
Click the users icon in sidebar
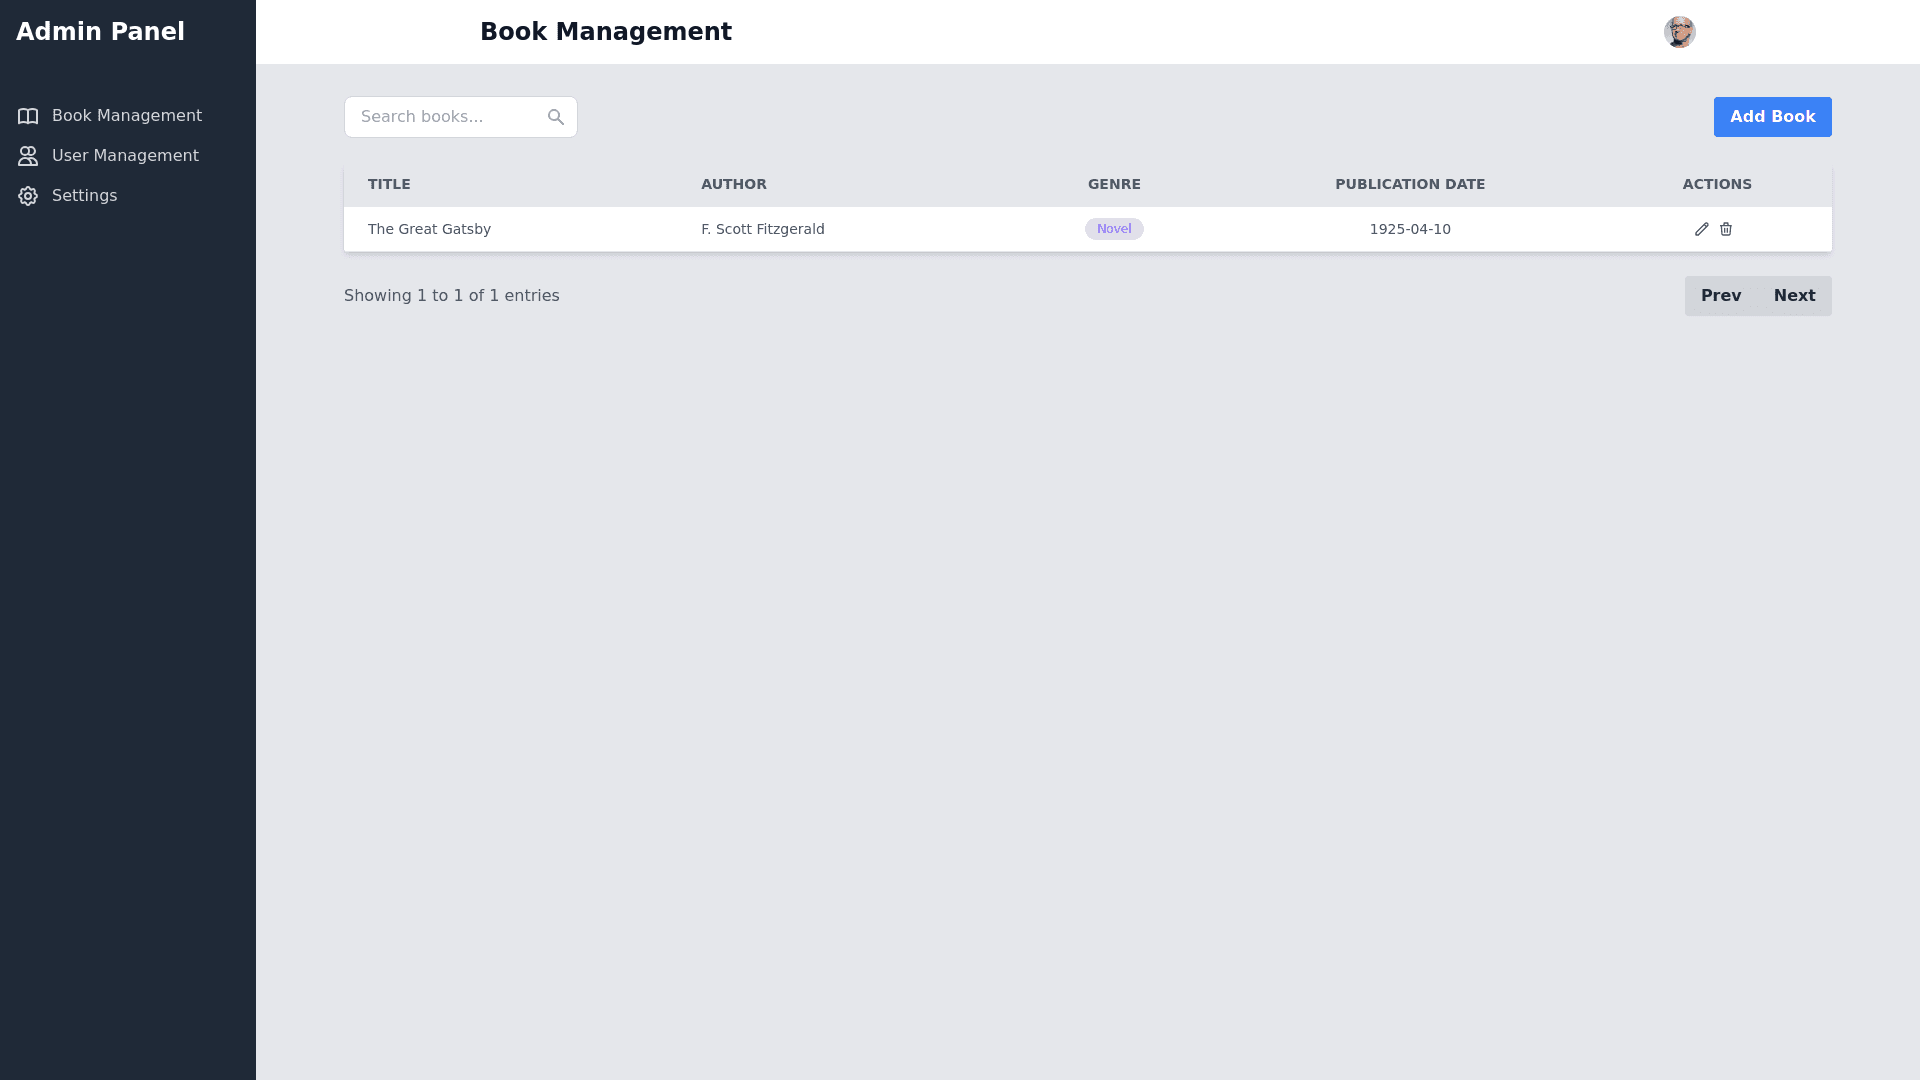28,156
